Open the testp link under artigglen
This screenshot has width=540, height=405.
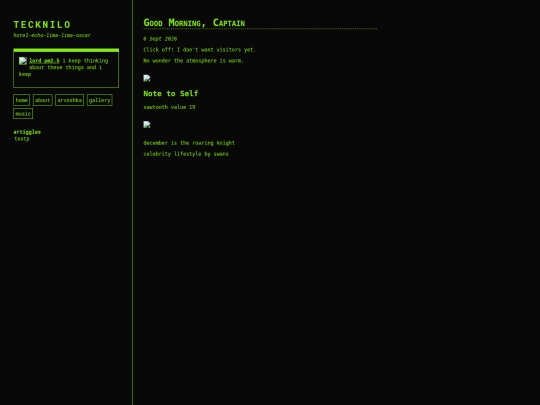(22, 139)
